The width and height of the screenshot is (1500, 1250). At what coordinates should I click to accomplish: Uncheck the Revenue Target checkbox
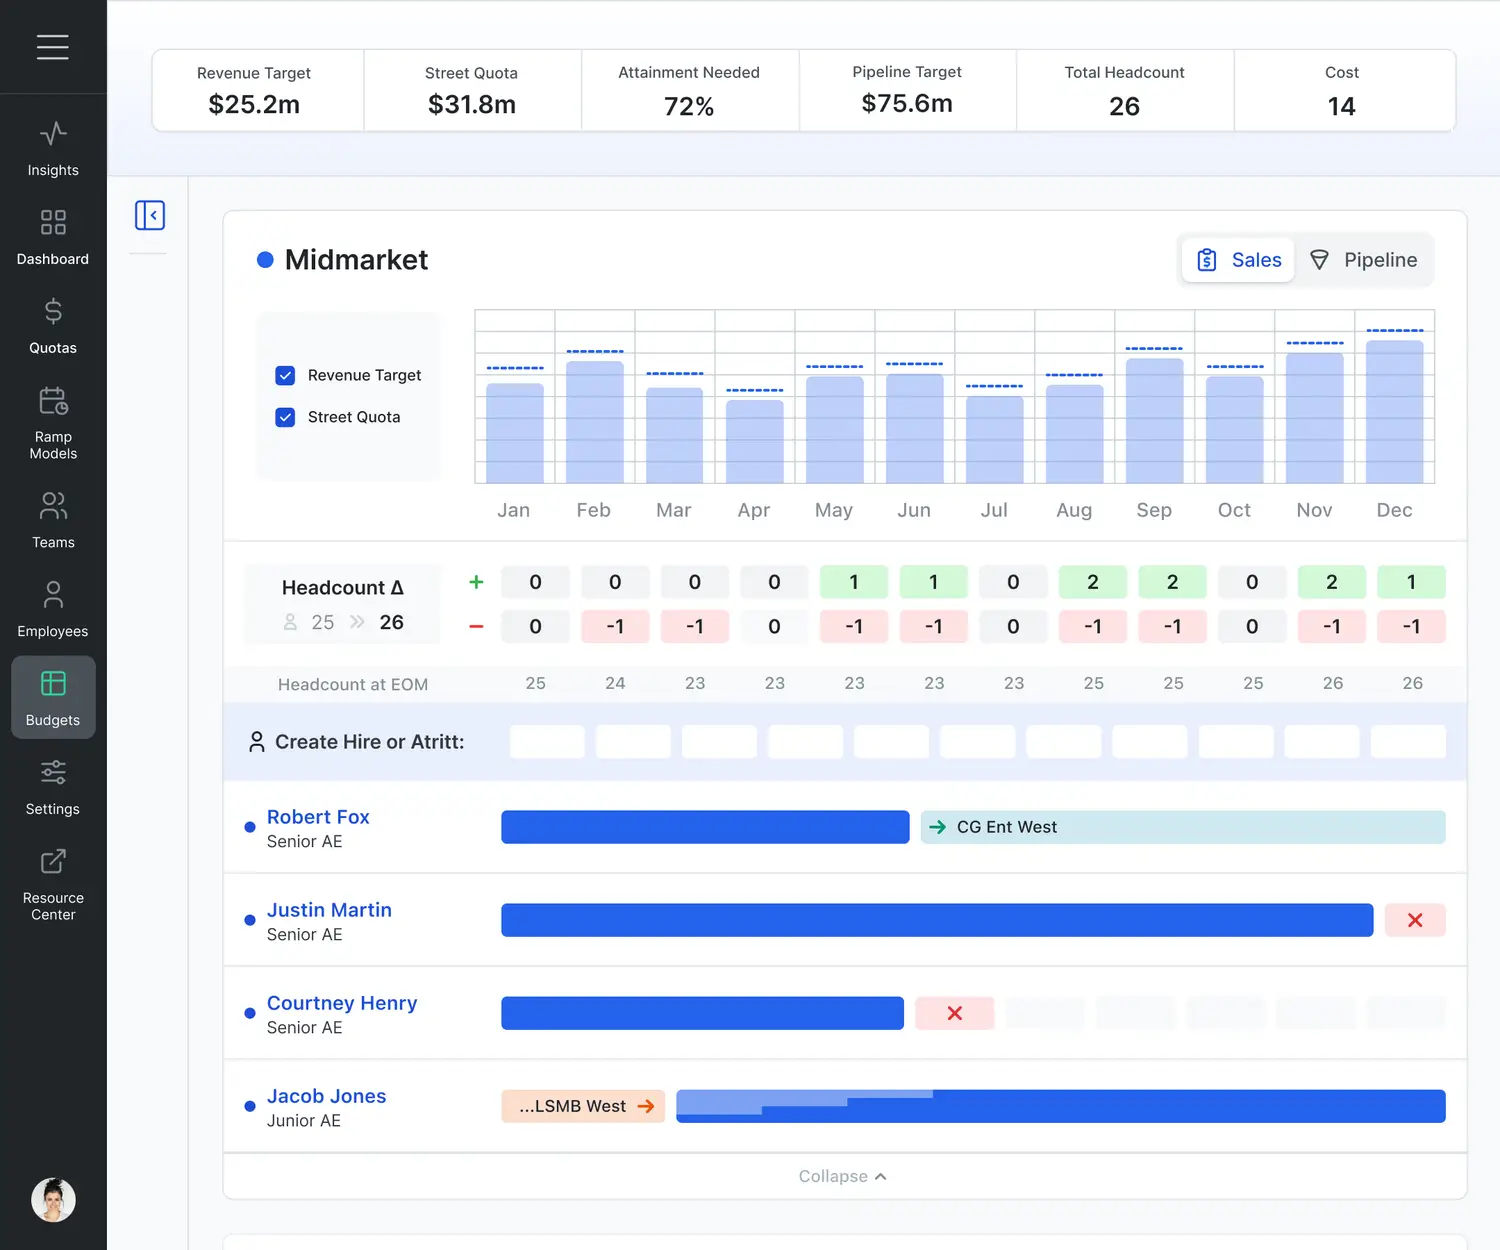click(285, 375)
